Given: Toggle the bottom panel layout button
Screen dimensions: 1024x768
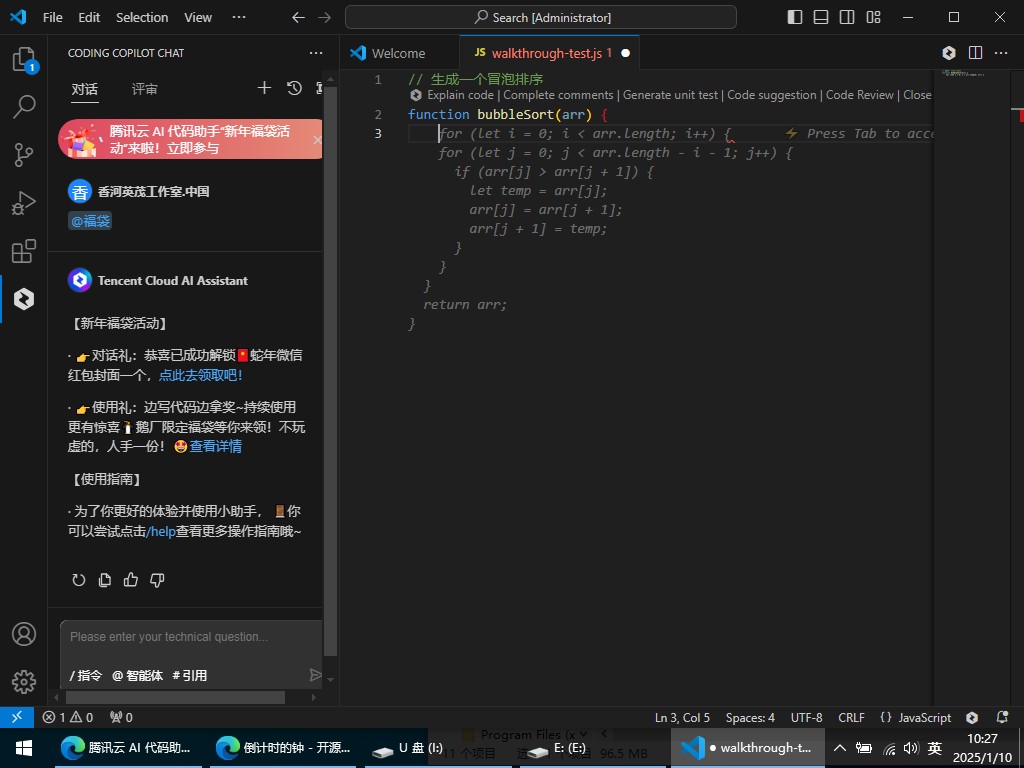Looking at the screenshot, I should click(x=821, y=17).
